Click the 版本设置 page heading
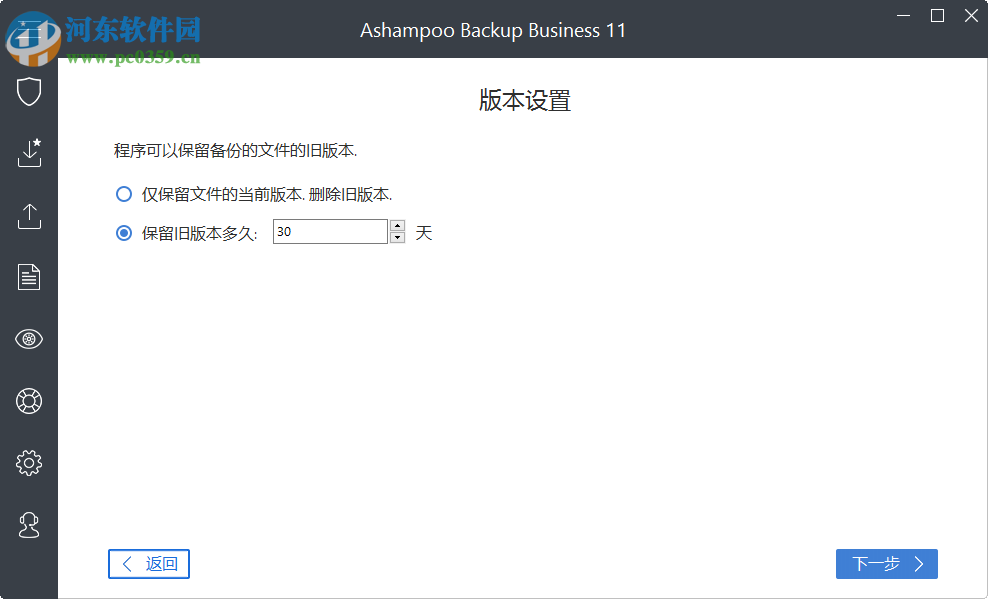This screenshot has width=988, height=599. coord(524,101)
